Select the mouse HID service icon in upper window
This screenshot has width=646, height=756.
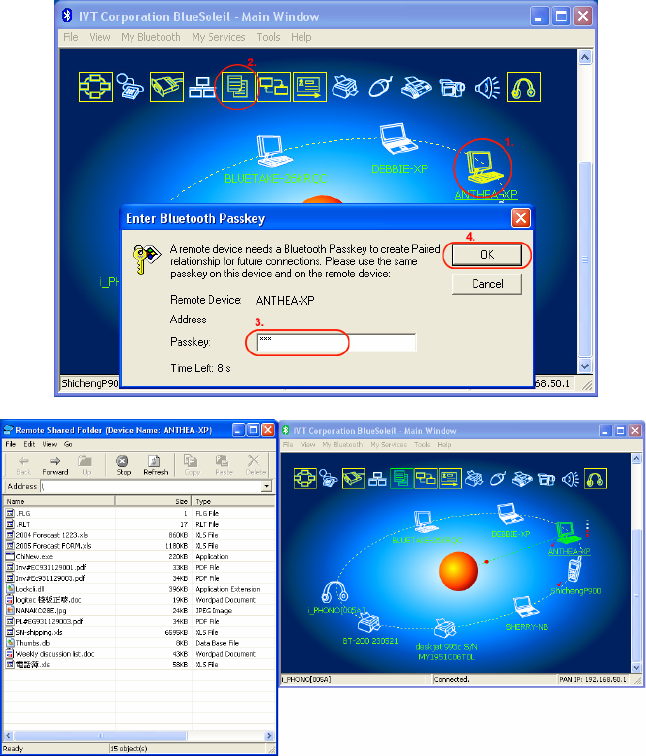[x=380, y=87]
